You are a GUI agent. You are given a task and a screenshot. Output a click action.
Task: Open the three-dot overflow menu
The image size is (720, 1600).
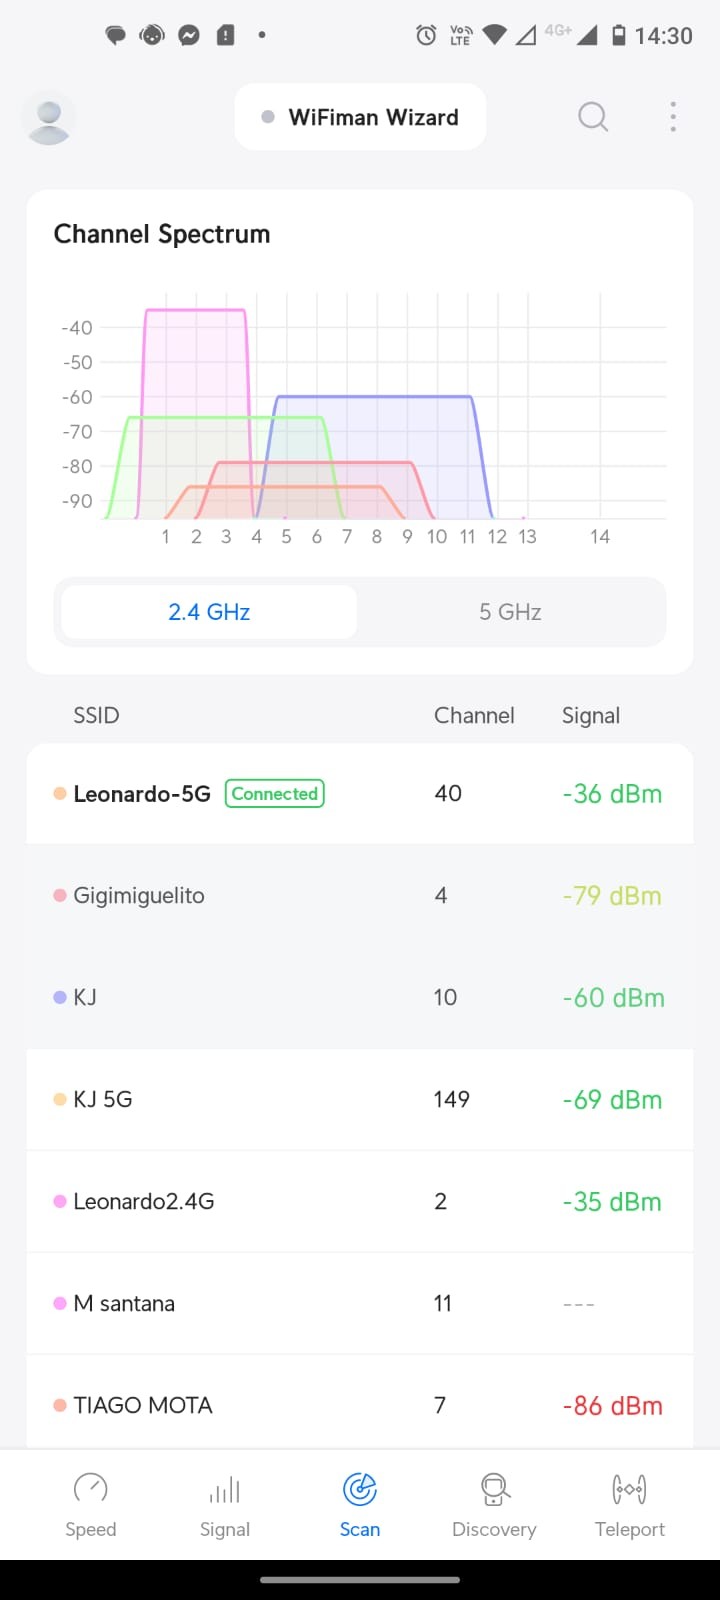(x=673, y=117)
